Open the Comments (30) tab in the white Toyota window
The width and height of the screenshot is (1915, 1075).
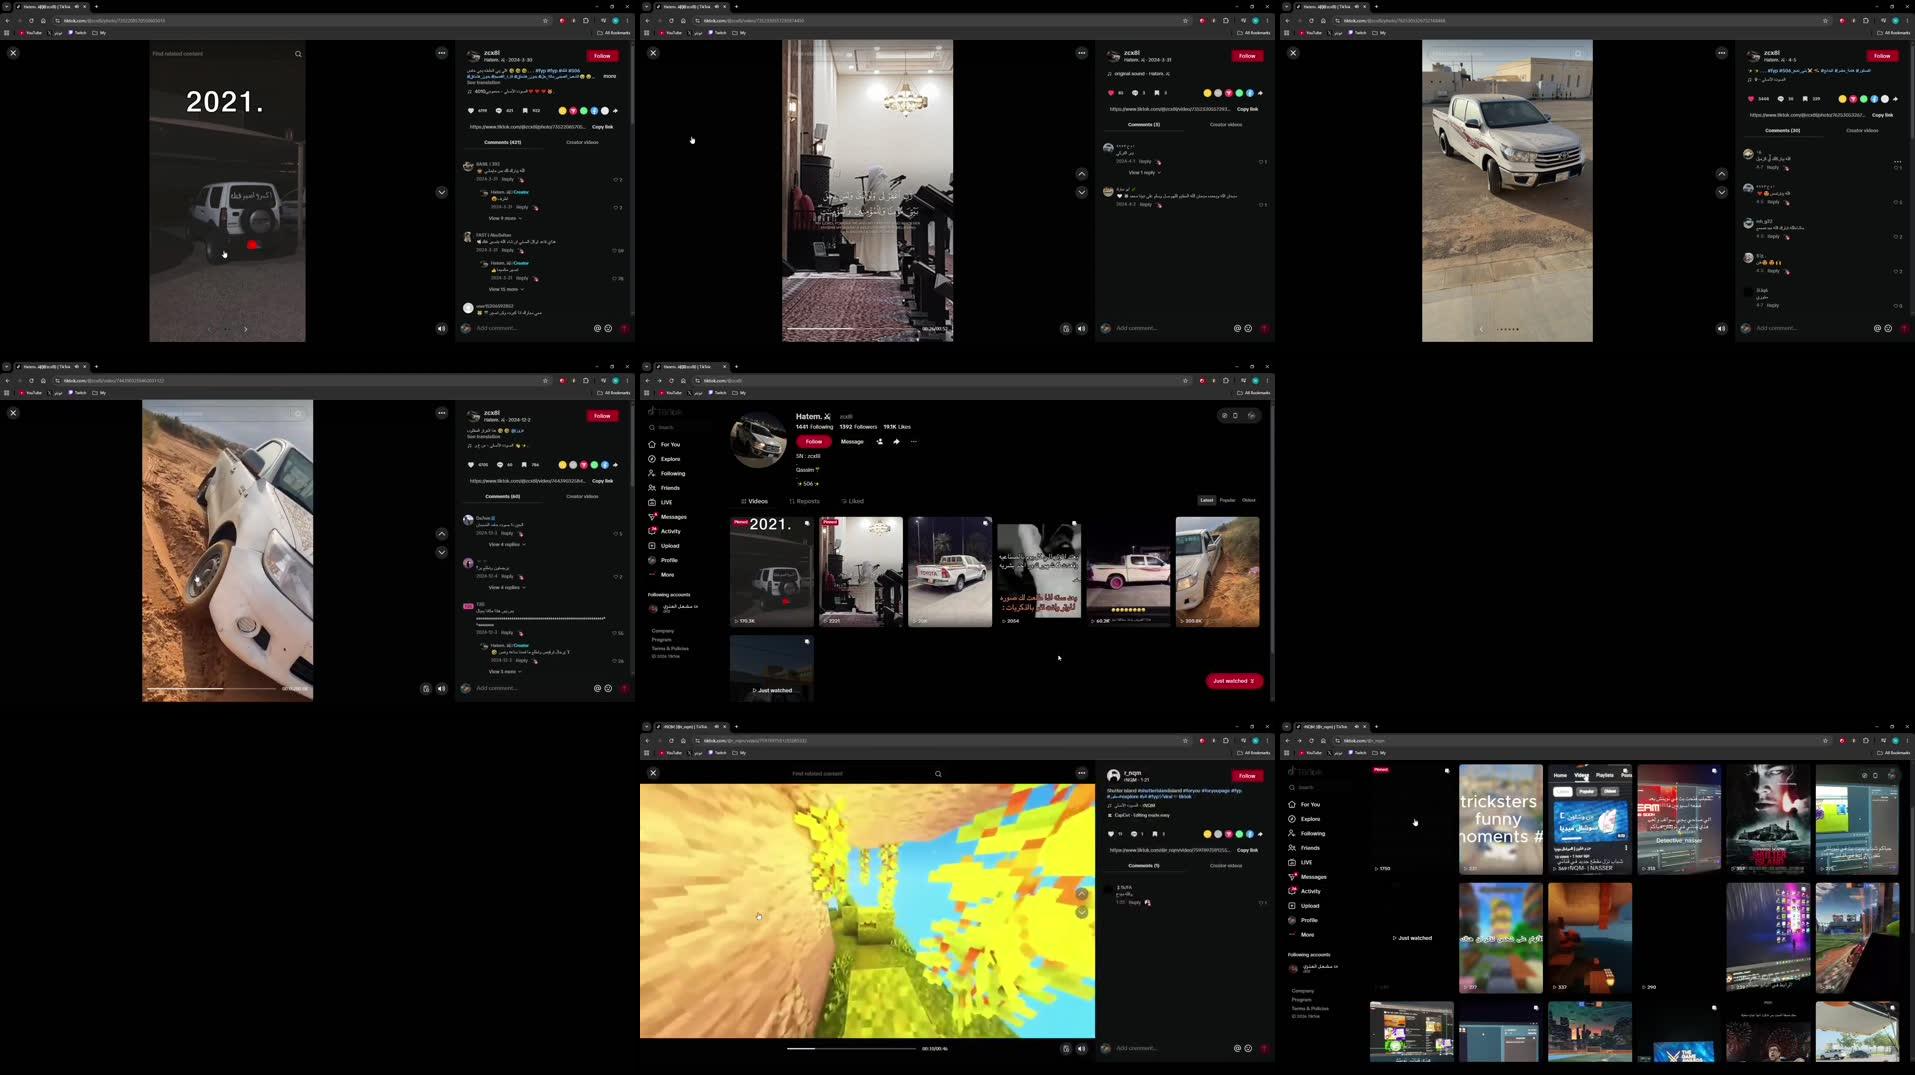point(1782,130)
